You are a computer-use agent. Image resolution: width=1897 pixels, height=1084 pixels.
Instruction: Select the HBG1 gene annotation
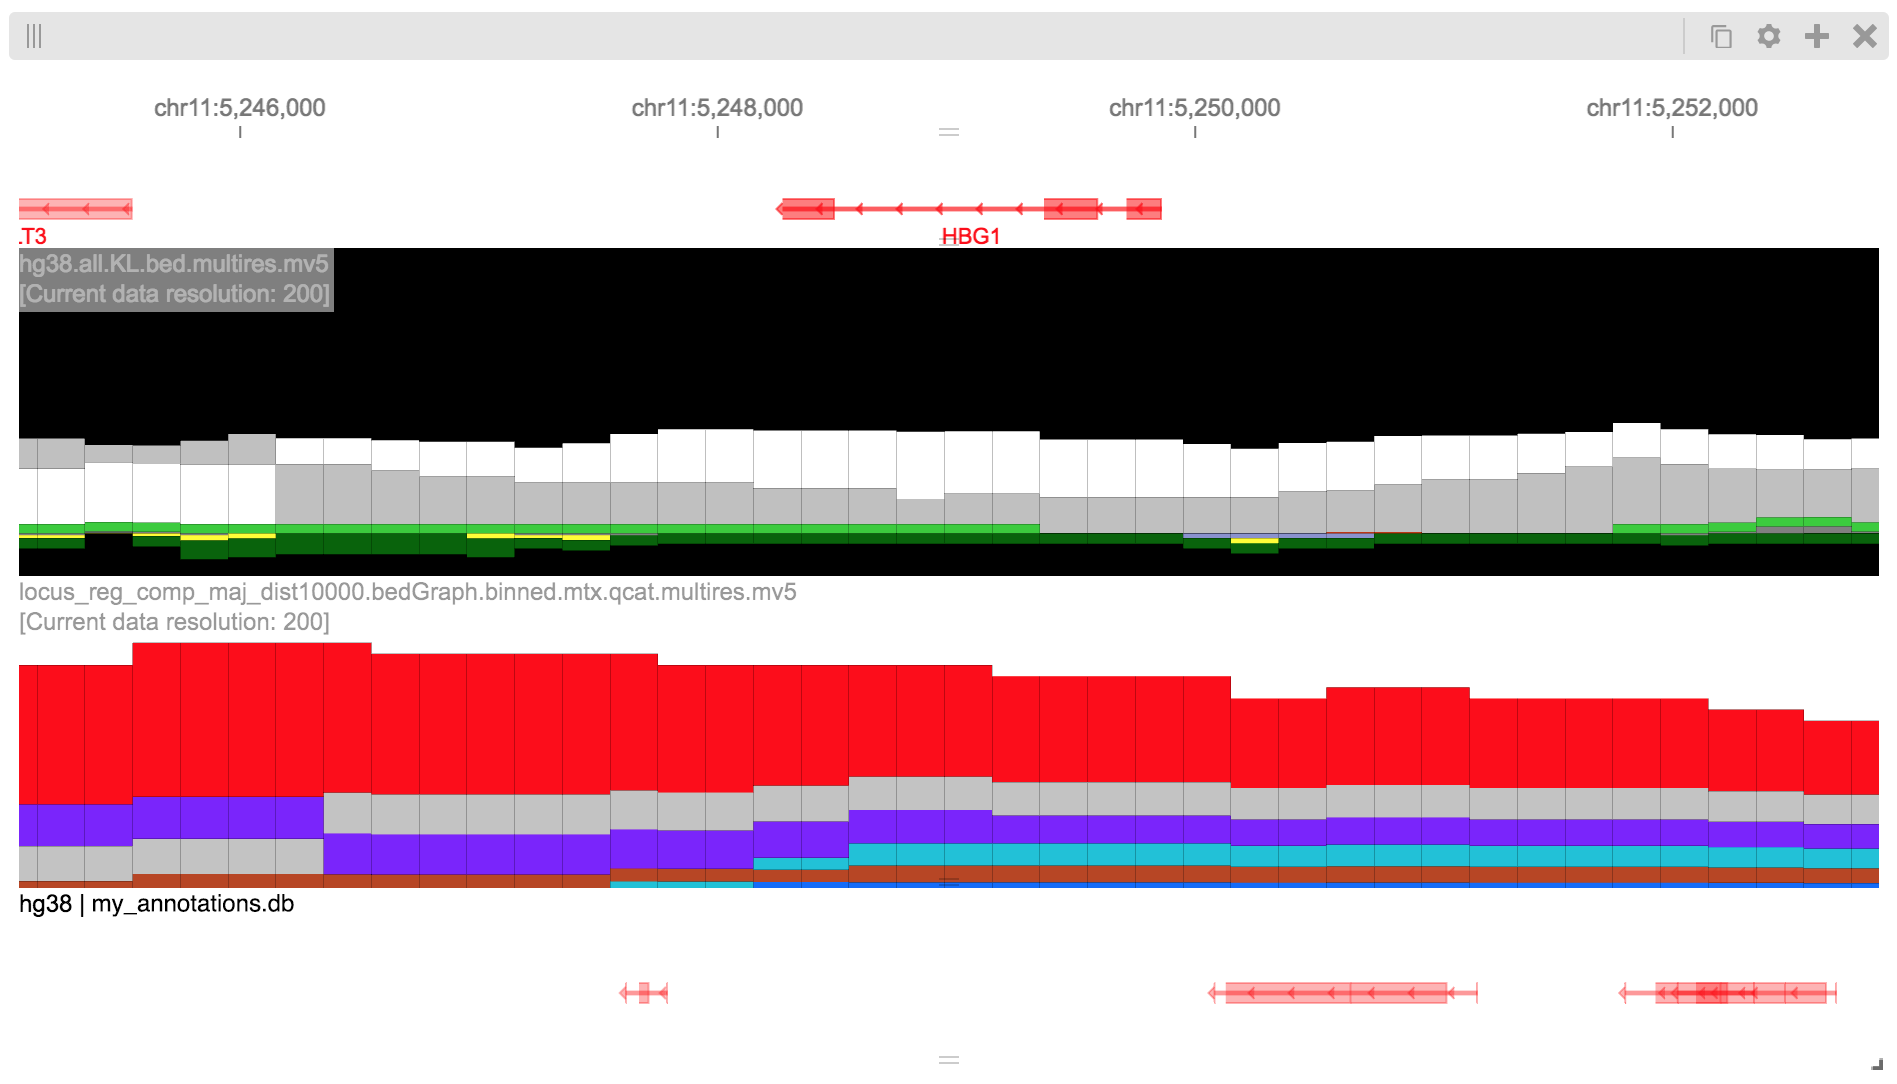[968, 208]
